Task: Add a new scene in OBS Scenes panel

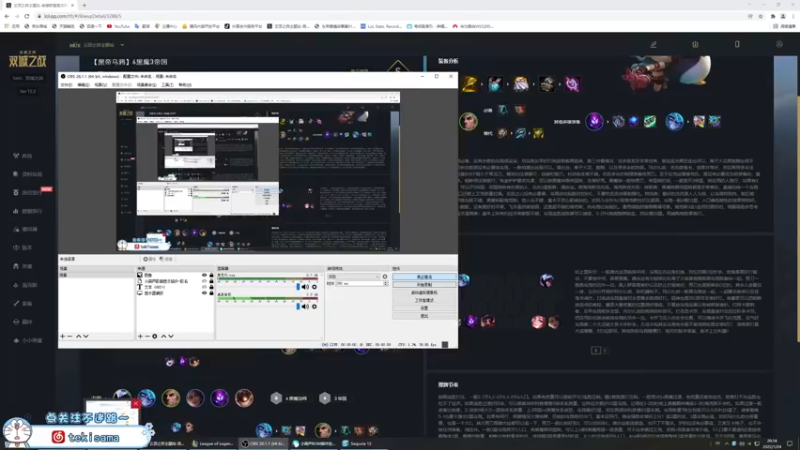Action: (63, 336)
